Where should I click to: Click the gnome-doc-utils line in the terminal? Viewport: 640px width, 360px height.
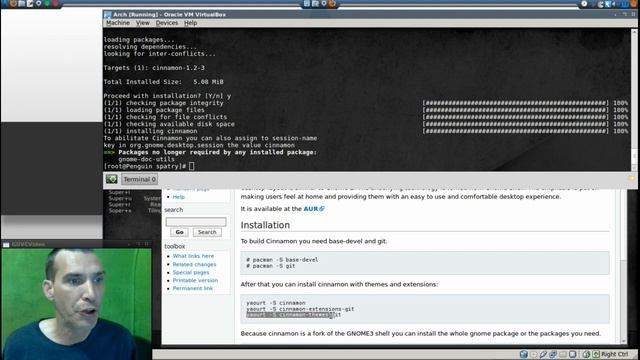pyautogui.click(x=147, y=159)
